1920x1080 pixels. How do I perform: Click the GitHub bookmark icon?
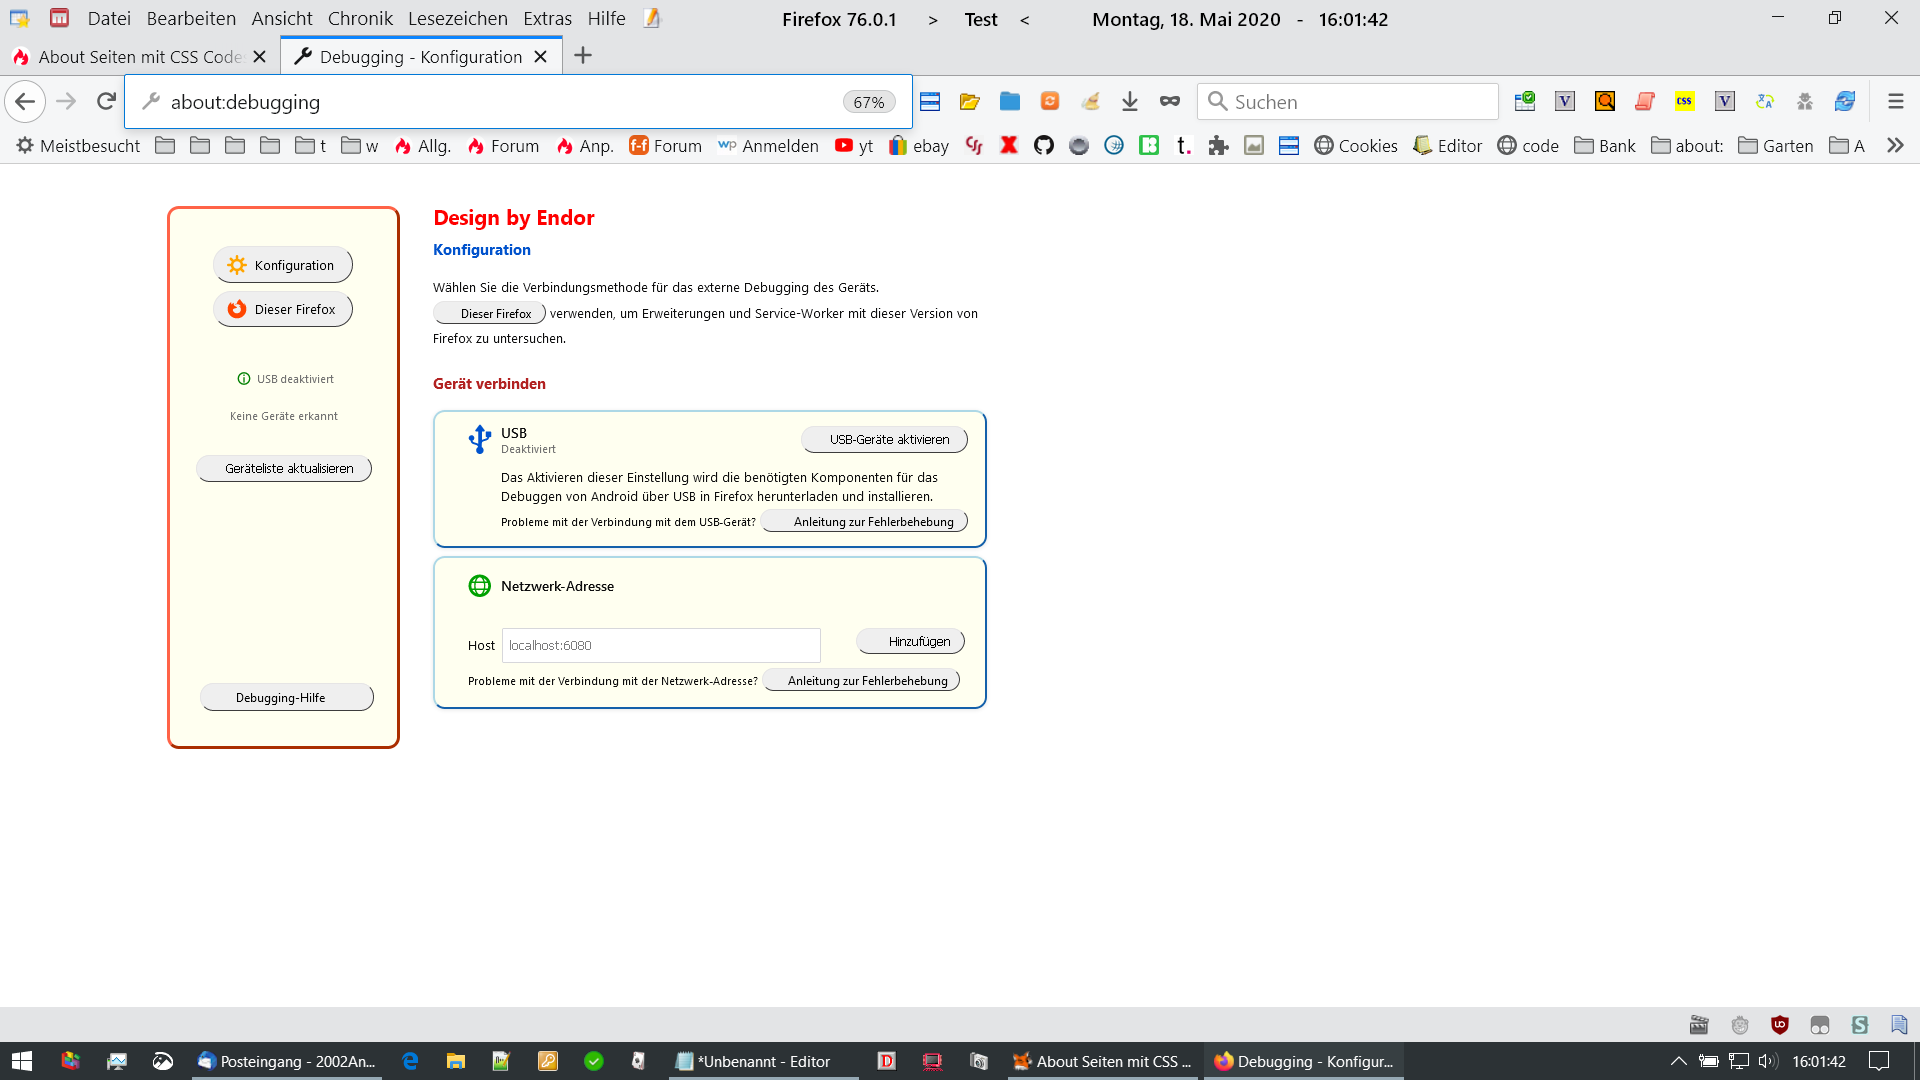point(1044,146)
